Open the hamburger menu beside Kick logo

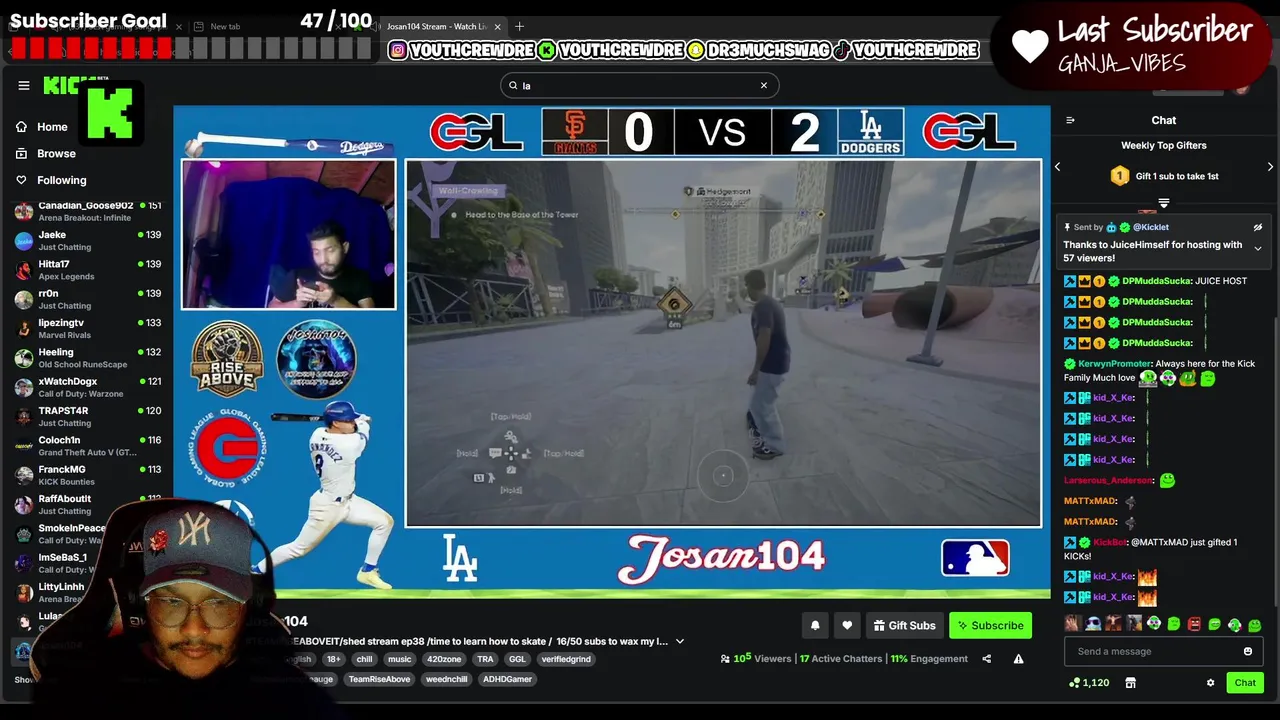pyautogui.click(x=24, y=85)
